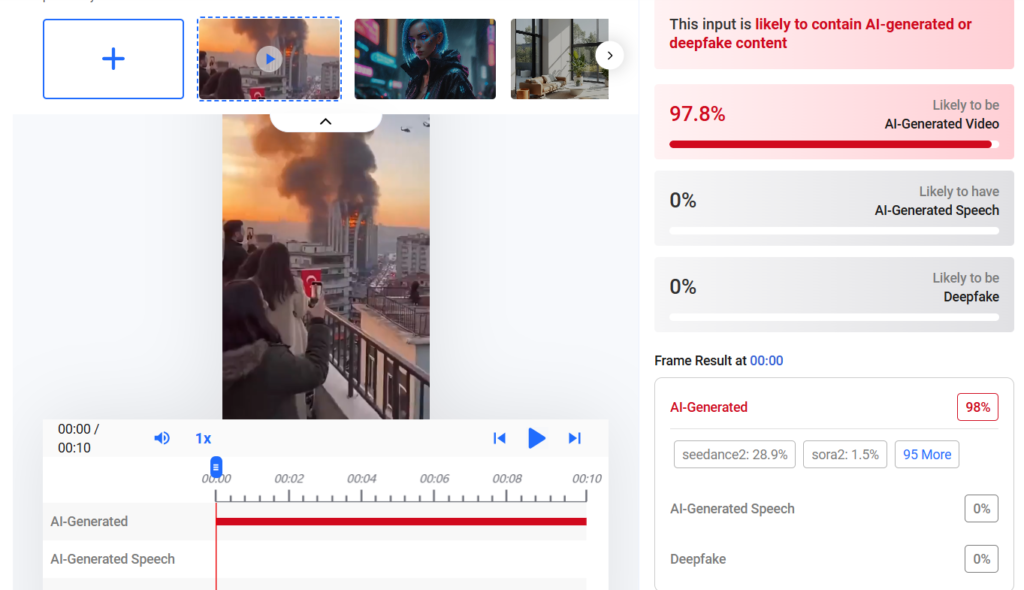Jump to 00:04 on the timeline ruler
The height and width of the screenshot is (590, 1024).
point(361,479)
